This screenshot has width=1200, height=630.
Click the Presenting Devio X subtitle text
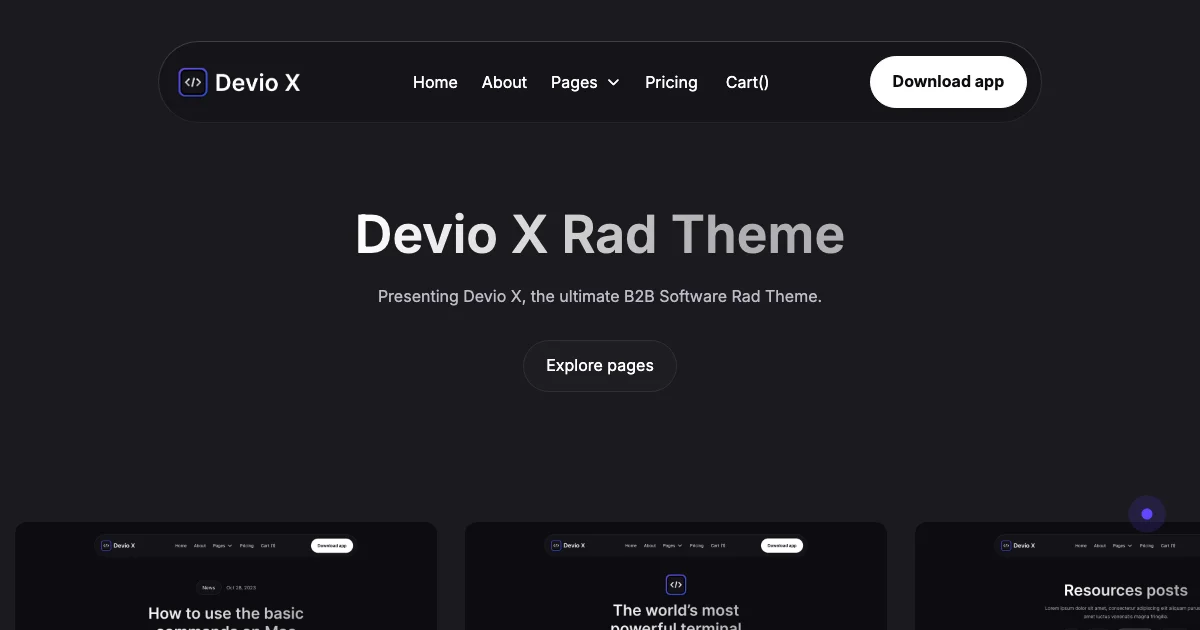tap(600, 296)
